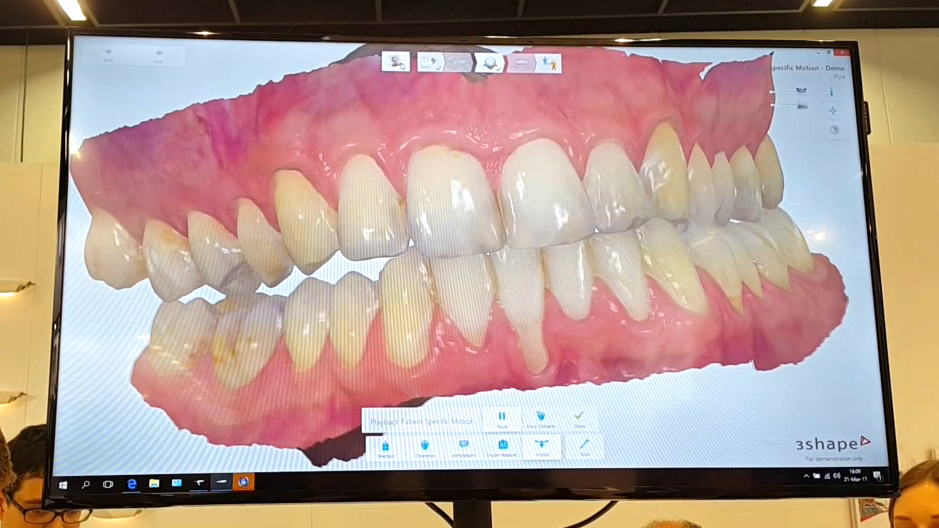
Task: Go to the greyed jaw-shaped workflow step
Action: (x=521, y=63)
